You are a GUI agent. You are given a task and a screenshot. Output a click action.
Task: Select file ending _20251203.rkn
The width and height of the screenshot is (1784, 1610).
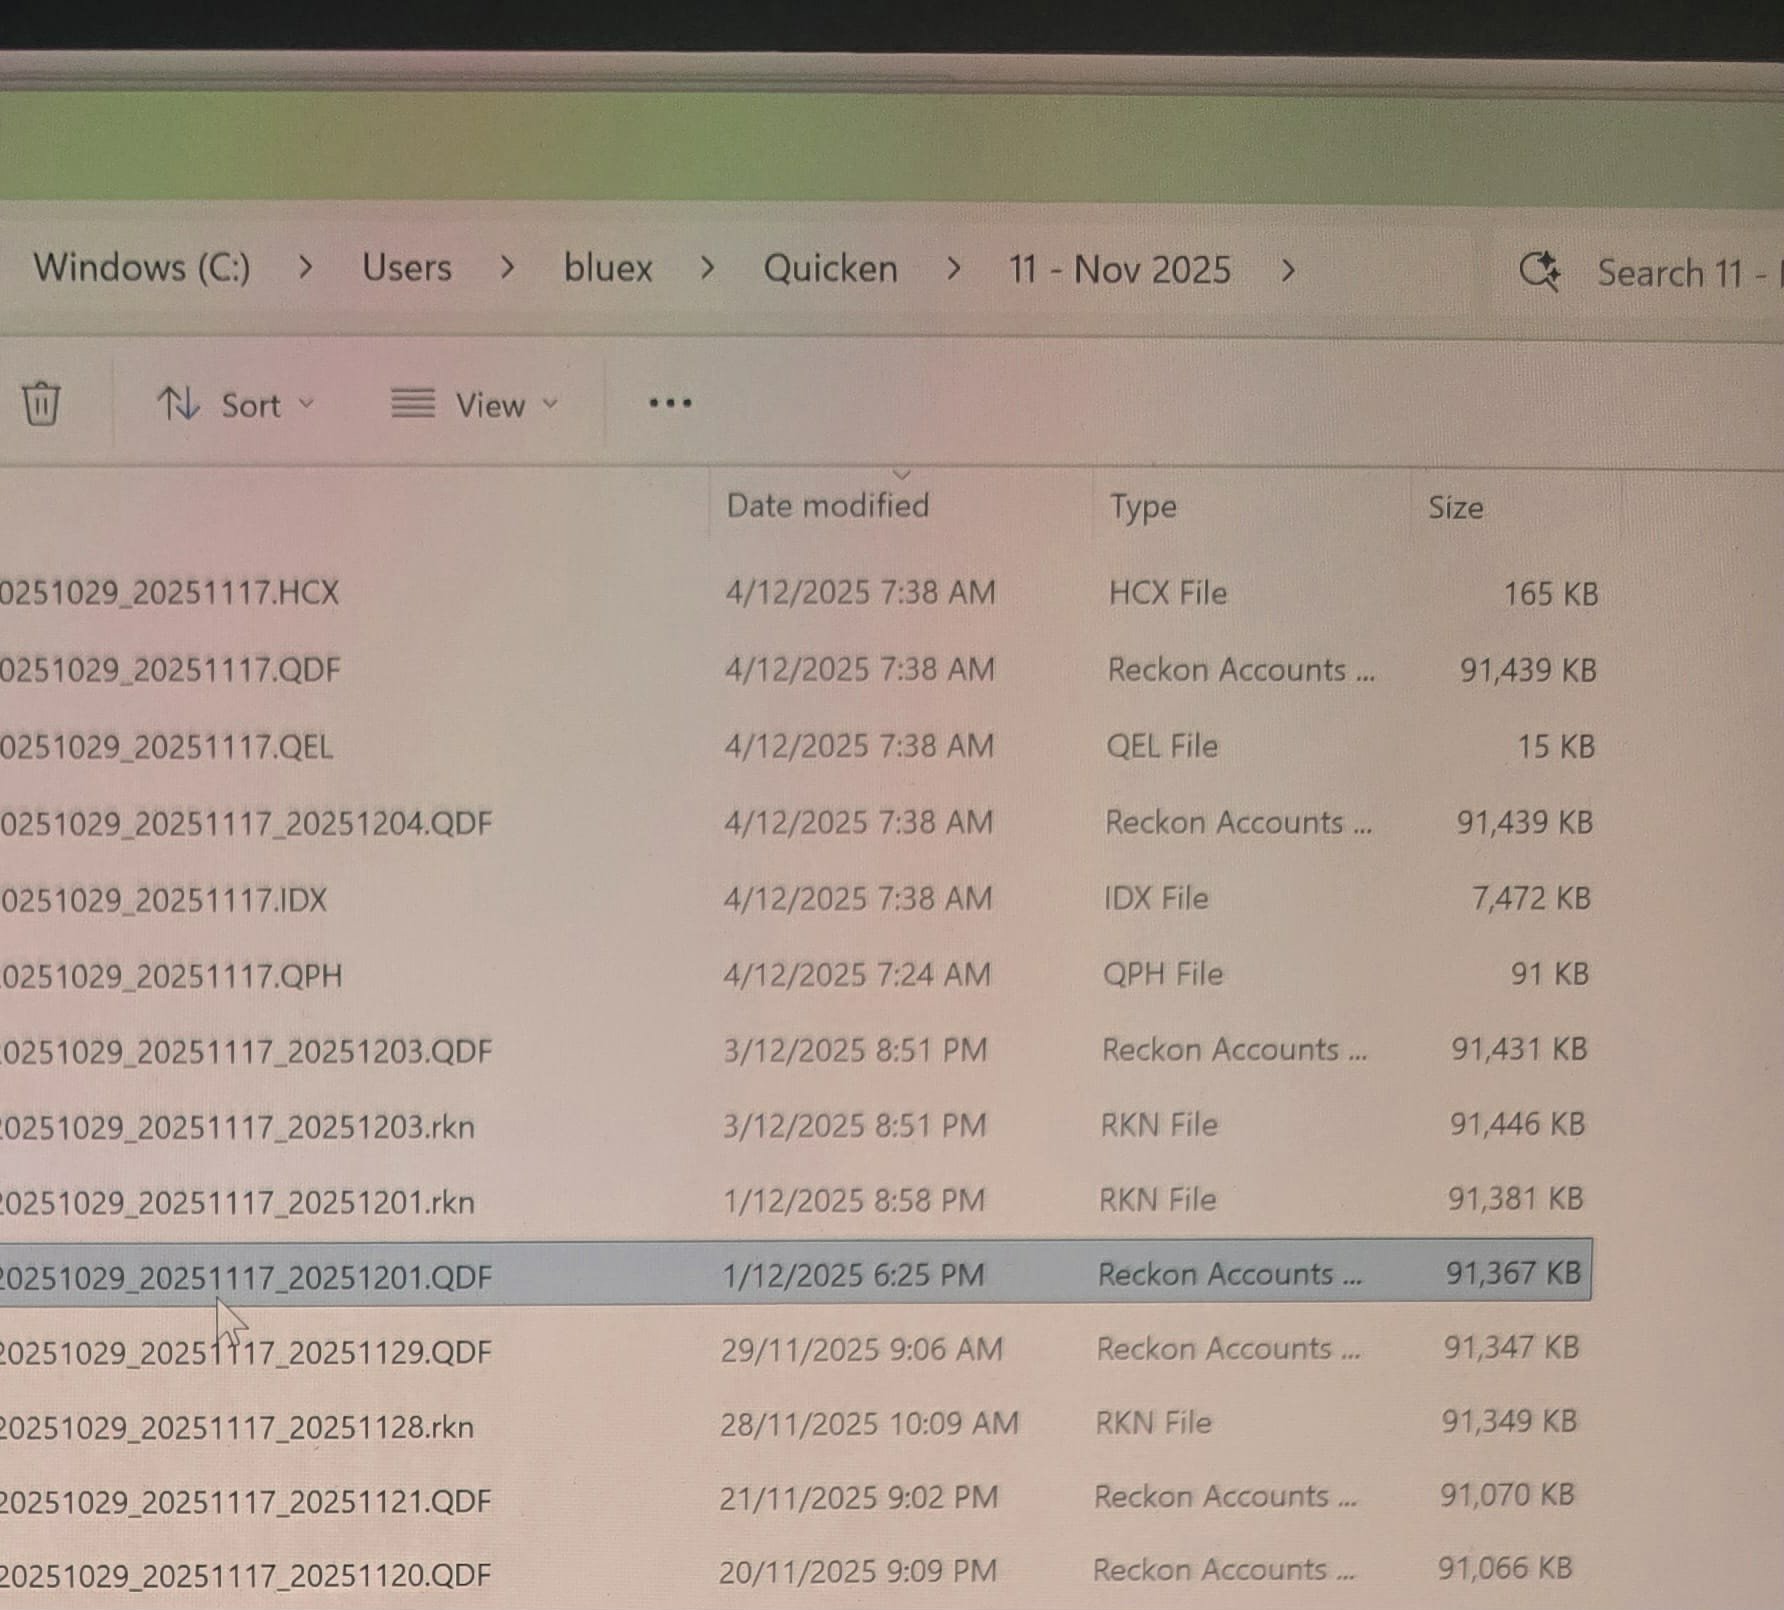pyautogui.click(x=237, y=1127)
